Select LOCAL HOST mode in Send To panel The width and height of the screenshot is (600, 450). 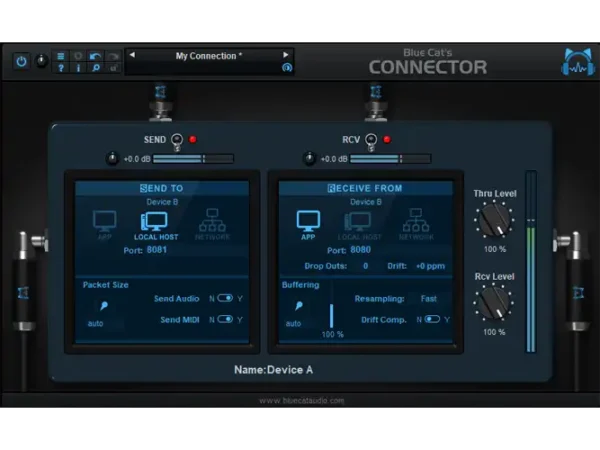pyautogui.click(x=156, y=226)
